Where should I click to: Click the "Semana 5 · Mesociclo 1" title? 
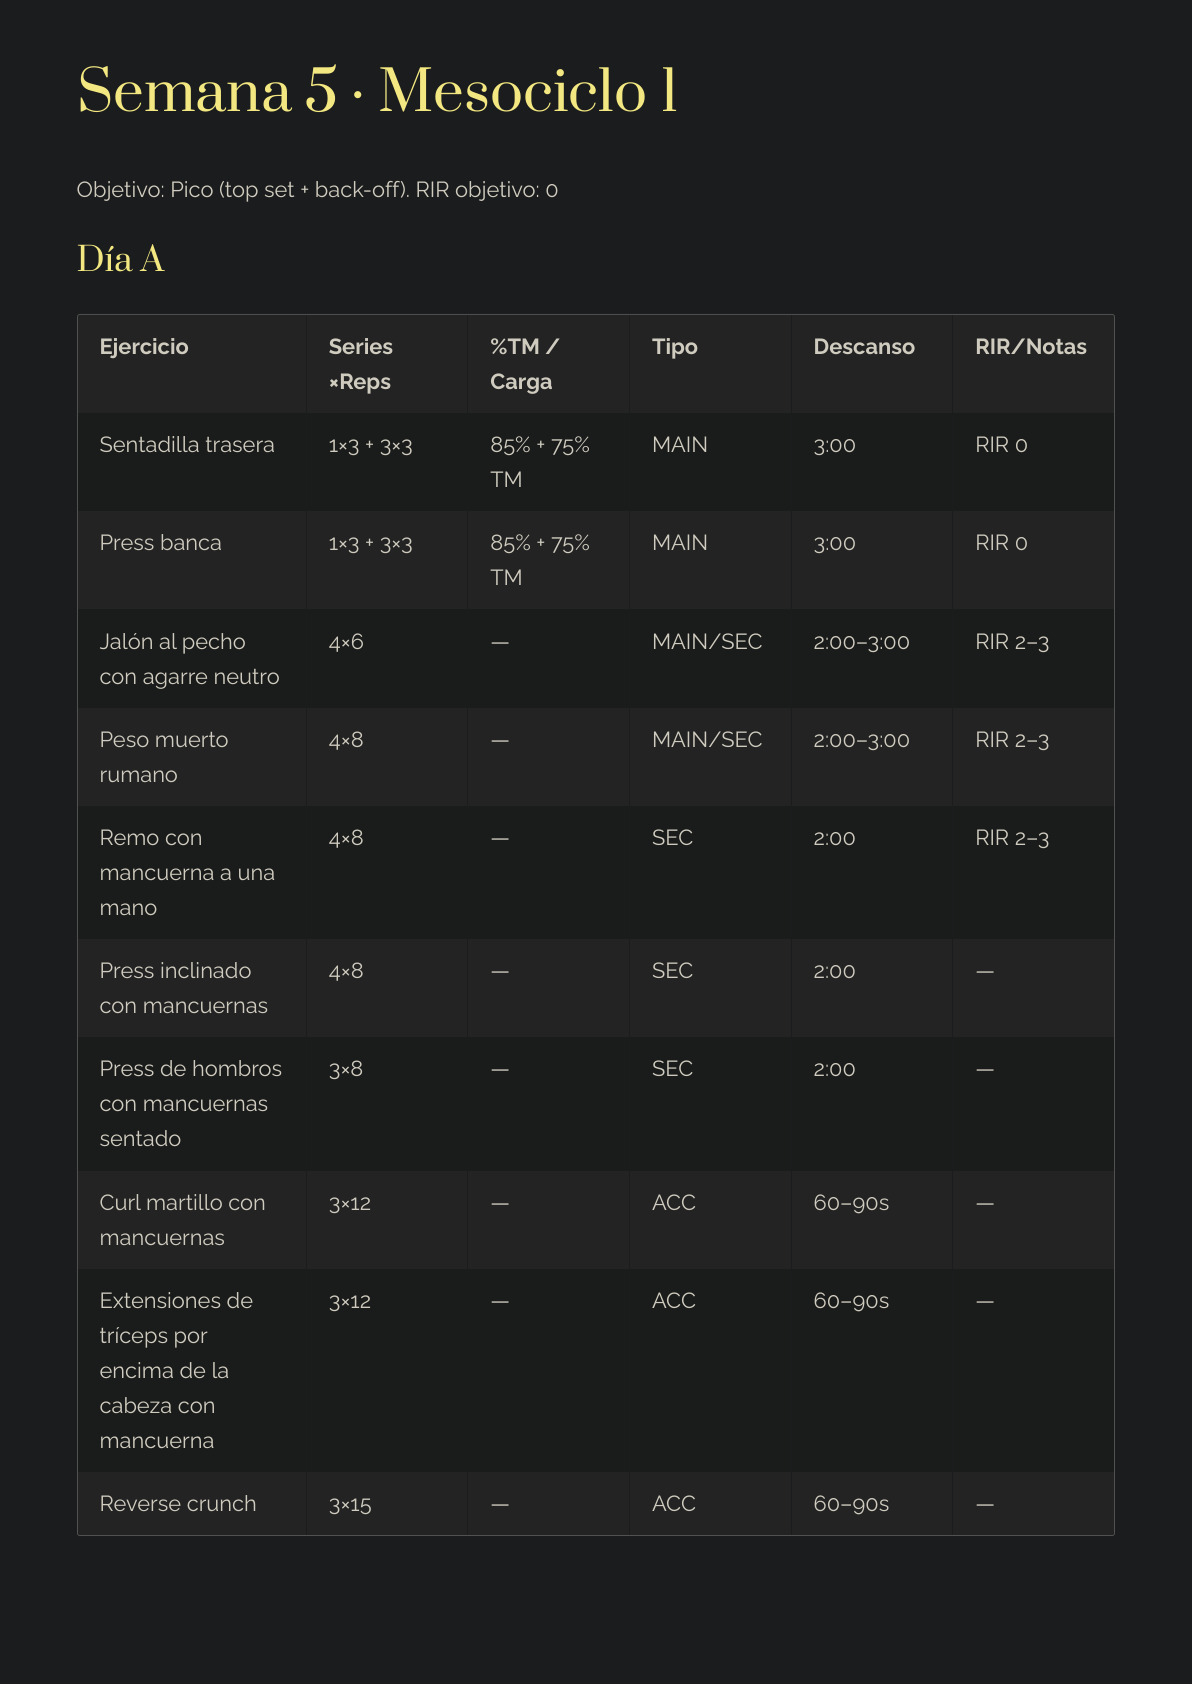point(377,90)
